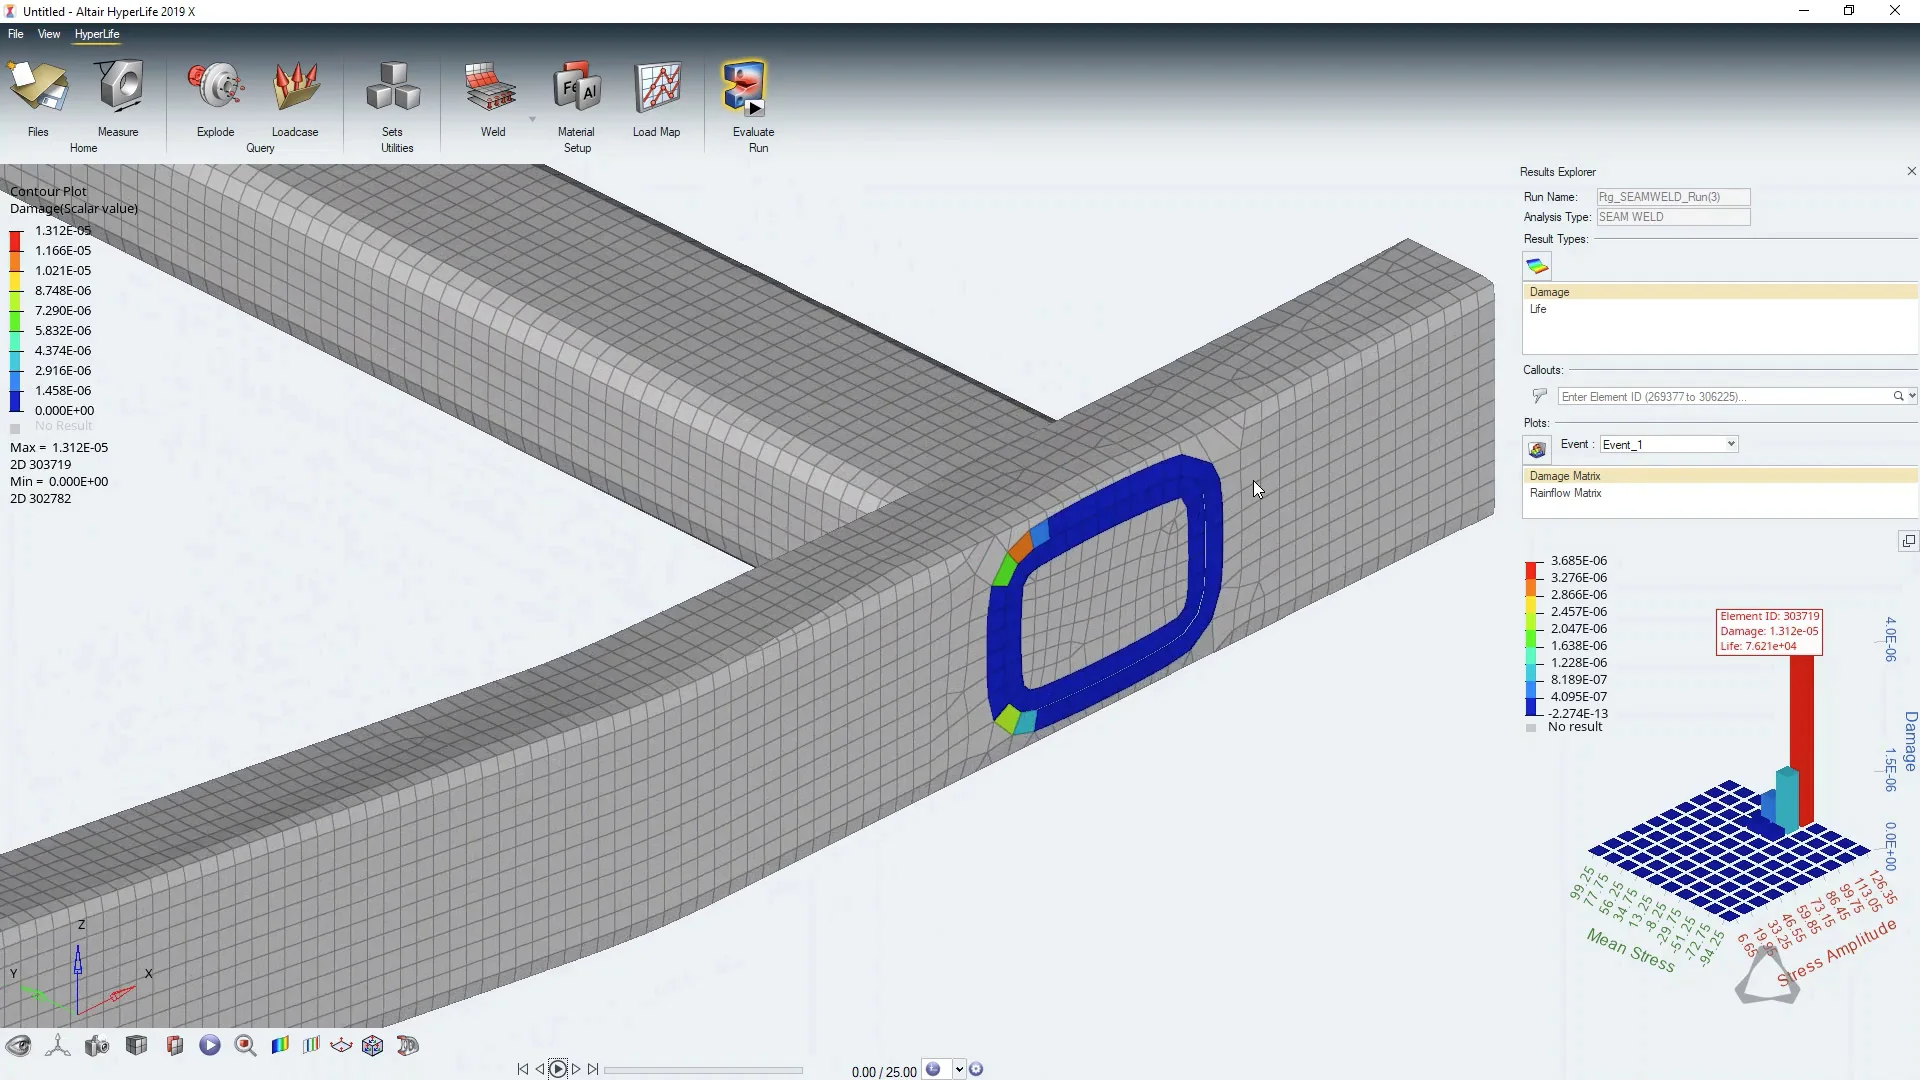Click the Evaluate Run icon
1920x1080 pixels.
pos(746,88)
